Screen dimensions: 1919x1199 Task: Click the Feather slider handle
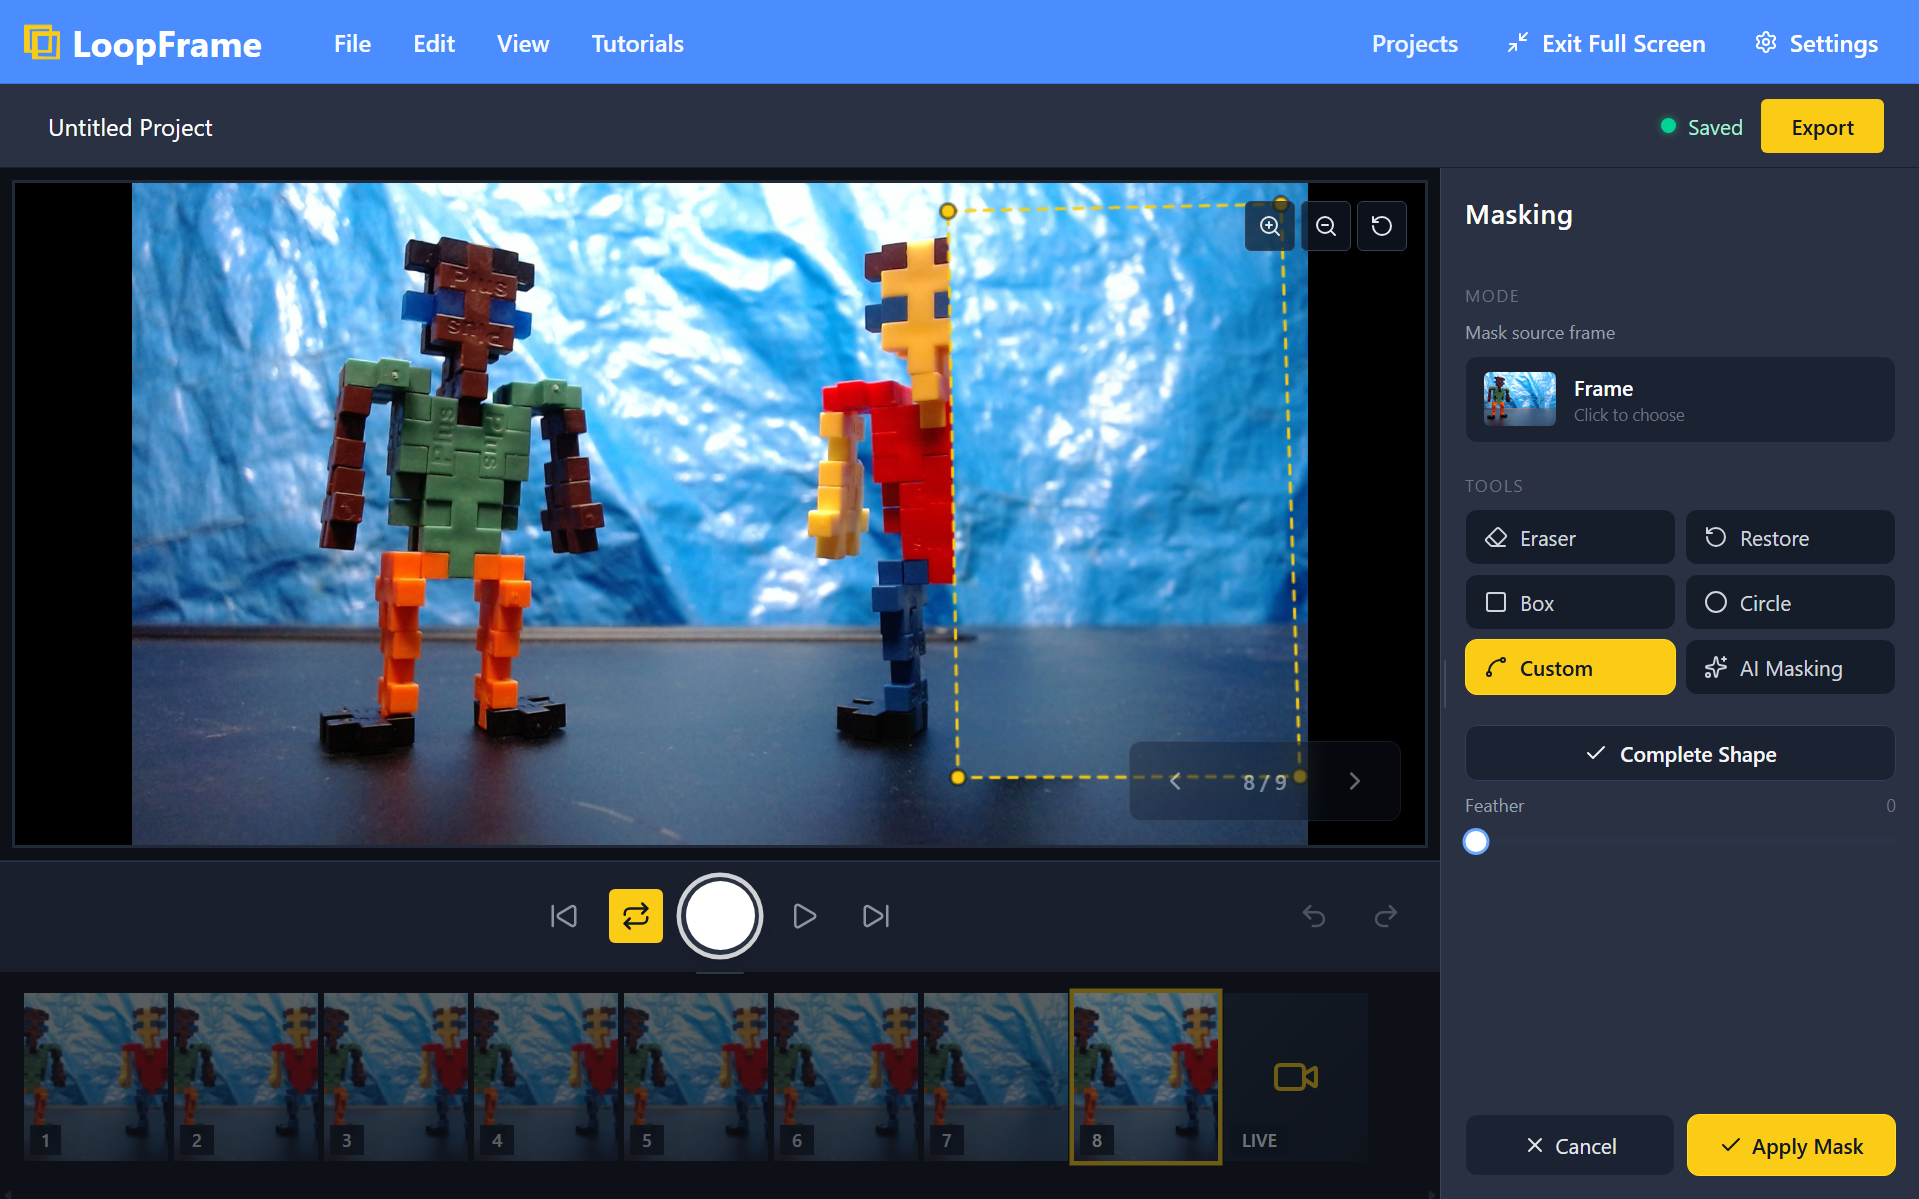[1476, 842]
